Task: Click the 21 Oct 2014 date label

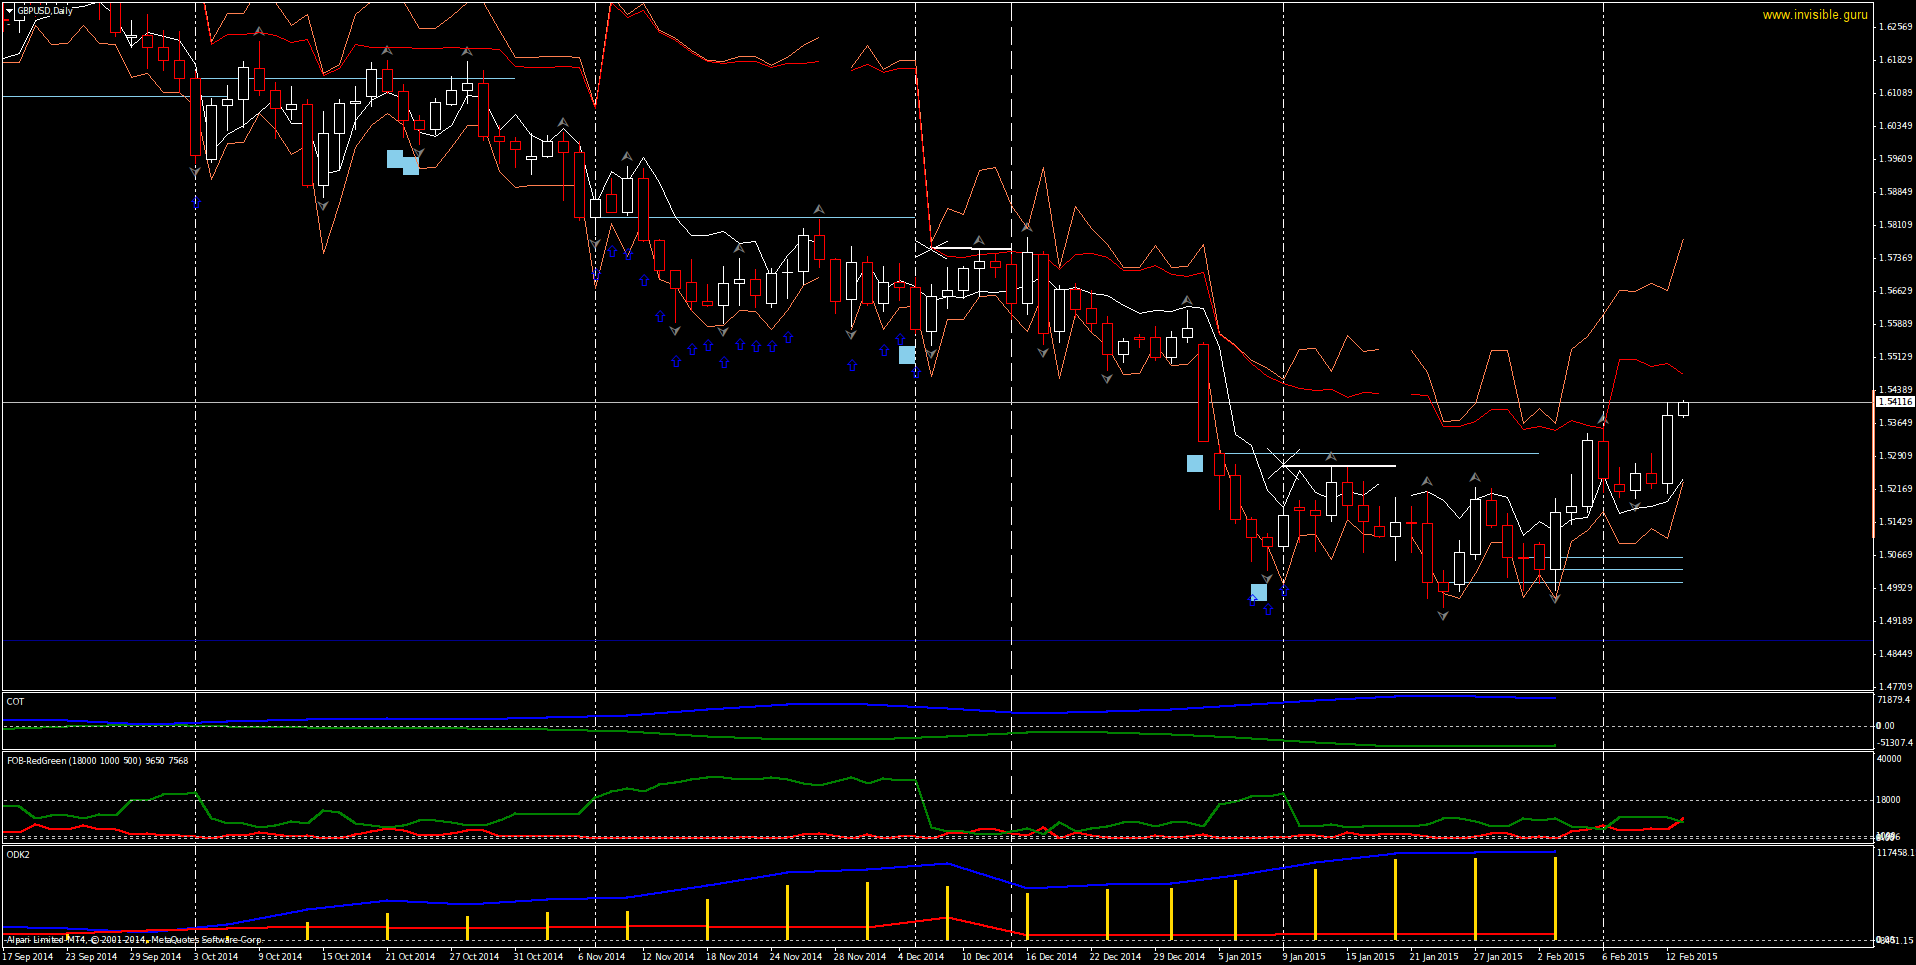Action: pyautogui.click(x=410, y=957)
